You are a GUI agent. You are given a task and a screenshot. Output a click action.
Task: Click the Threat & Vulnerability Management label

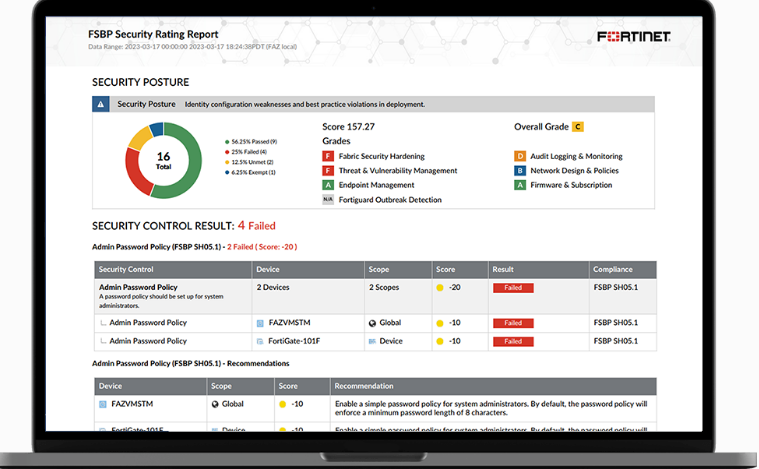[x=398, y=171]
